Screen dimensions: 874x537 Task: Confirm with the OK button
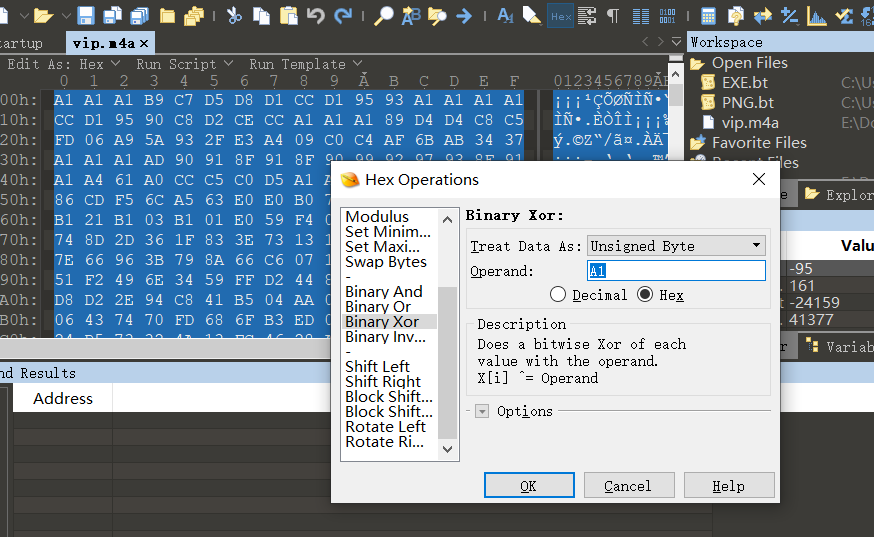(x=529, y=485)
